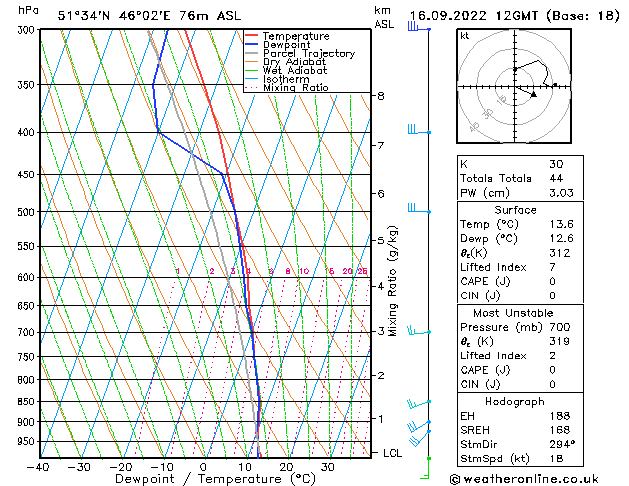
Task: Click the surface Temp value 13.6
Action: coord(562,224)
